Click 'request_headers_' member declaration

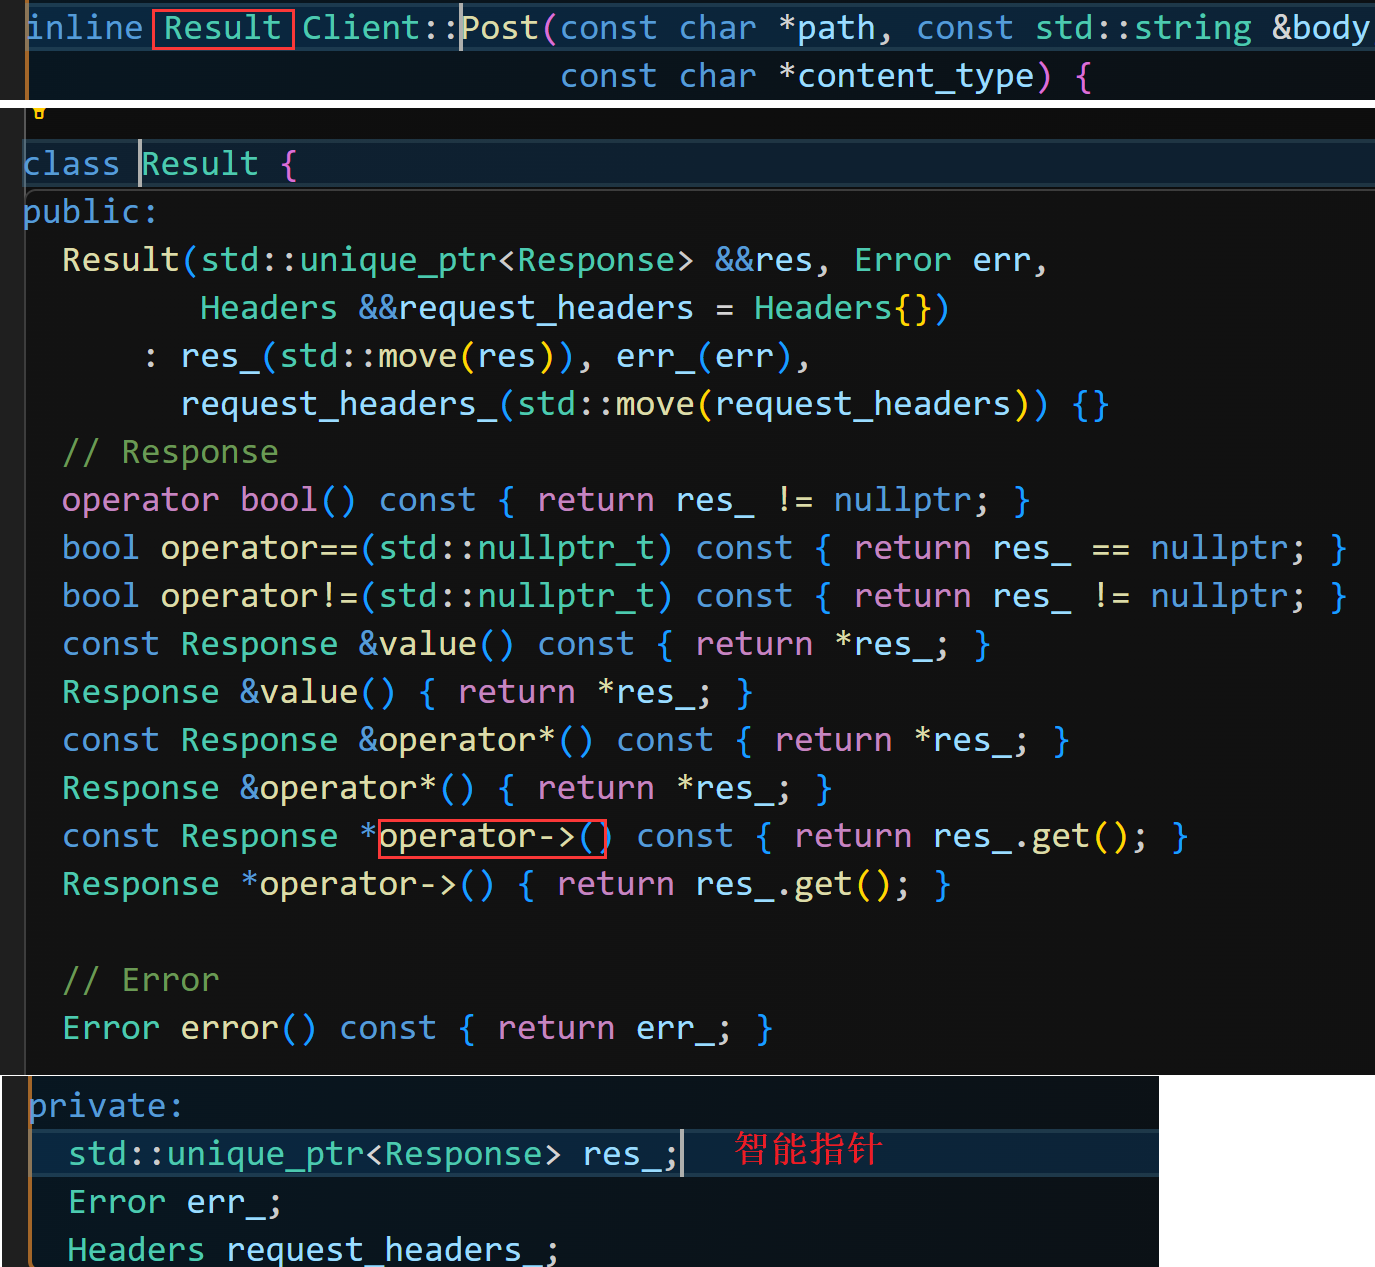383,1250
